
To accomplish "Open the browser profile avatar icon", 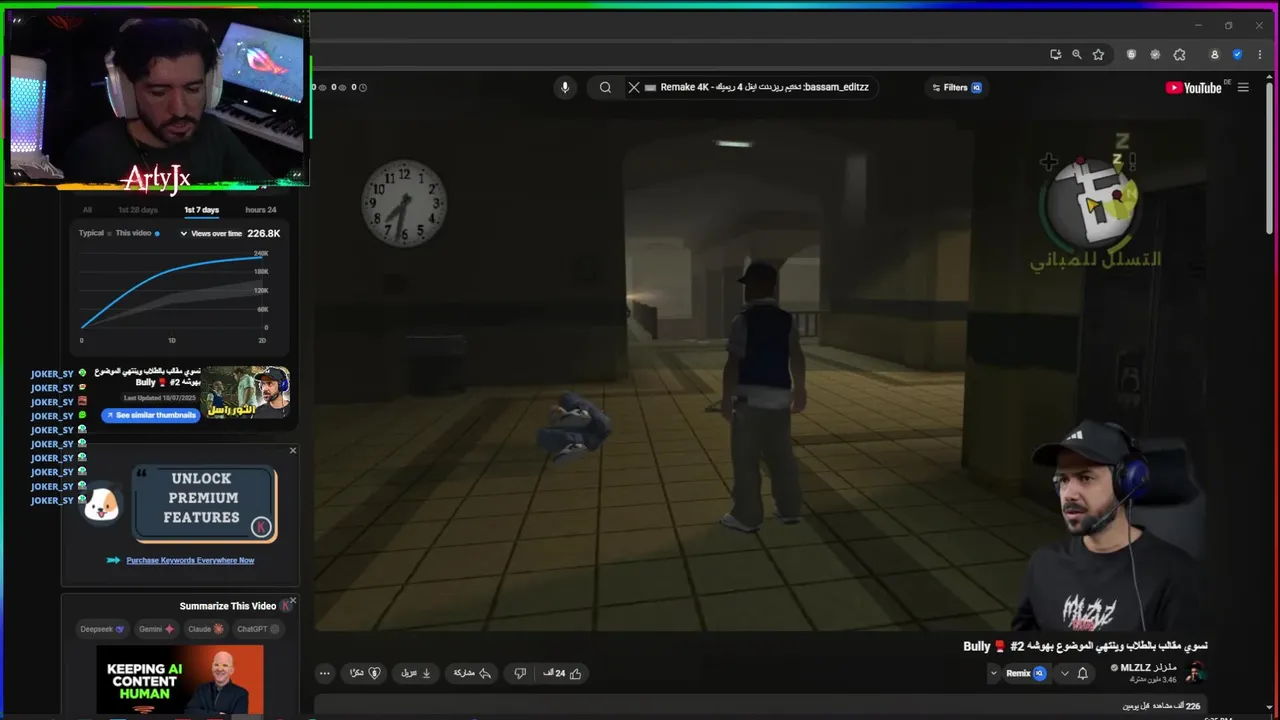I will point(1215,55).
